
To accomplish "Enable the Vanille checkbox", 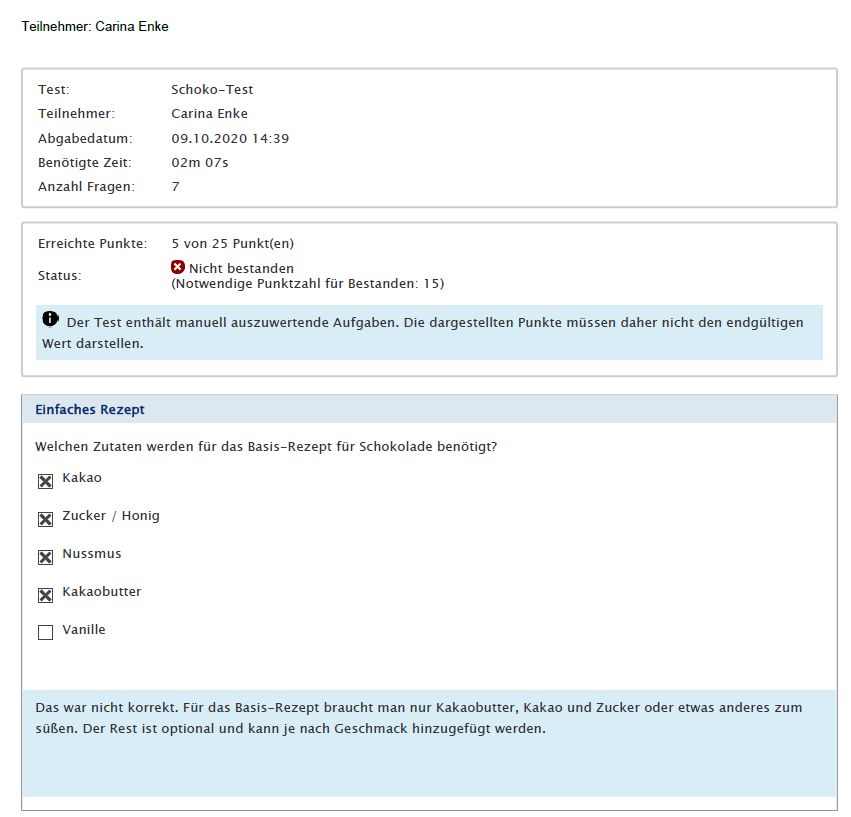I will click(x=45, y=633).
